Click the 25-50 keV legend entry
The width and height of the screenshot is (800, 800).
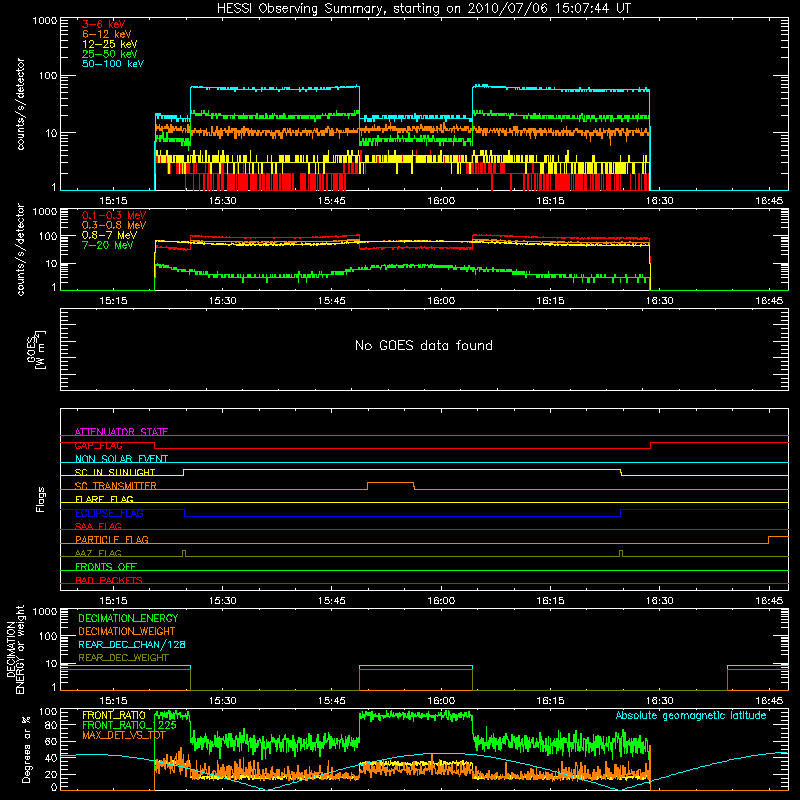click(x=110, y=54)
